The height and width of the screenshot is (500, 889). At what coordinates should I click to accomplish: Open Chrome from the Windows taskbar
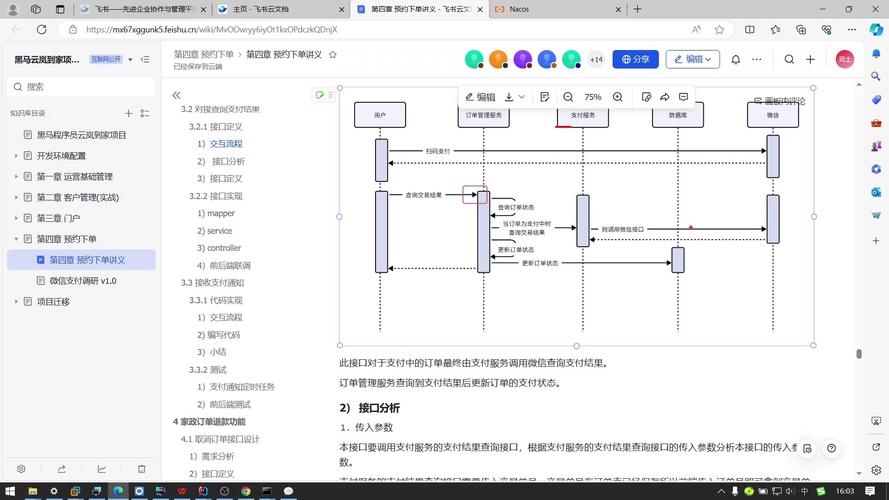coord(245,491)
